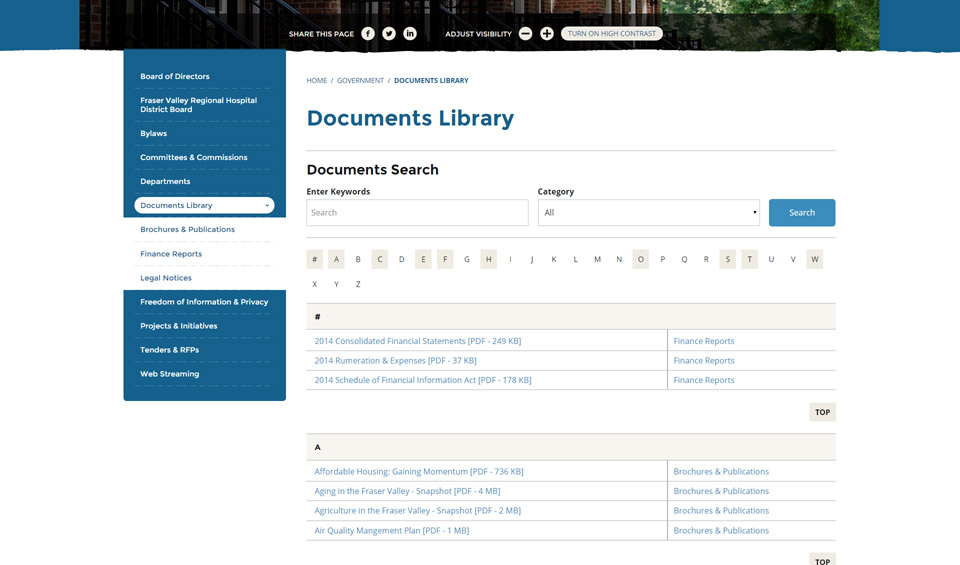Click TOP button below # section
This screenshot has width=960, height=565.
tap(822, 412)
